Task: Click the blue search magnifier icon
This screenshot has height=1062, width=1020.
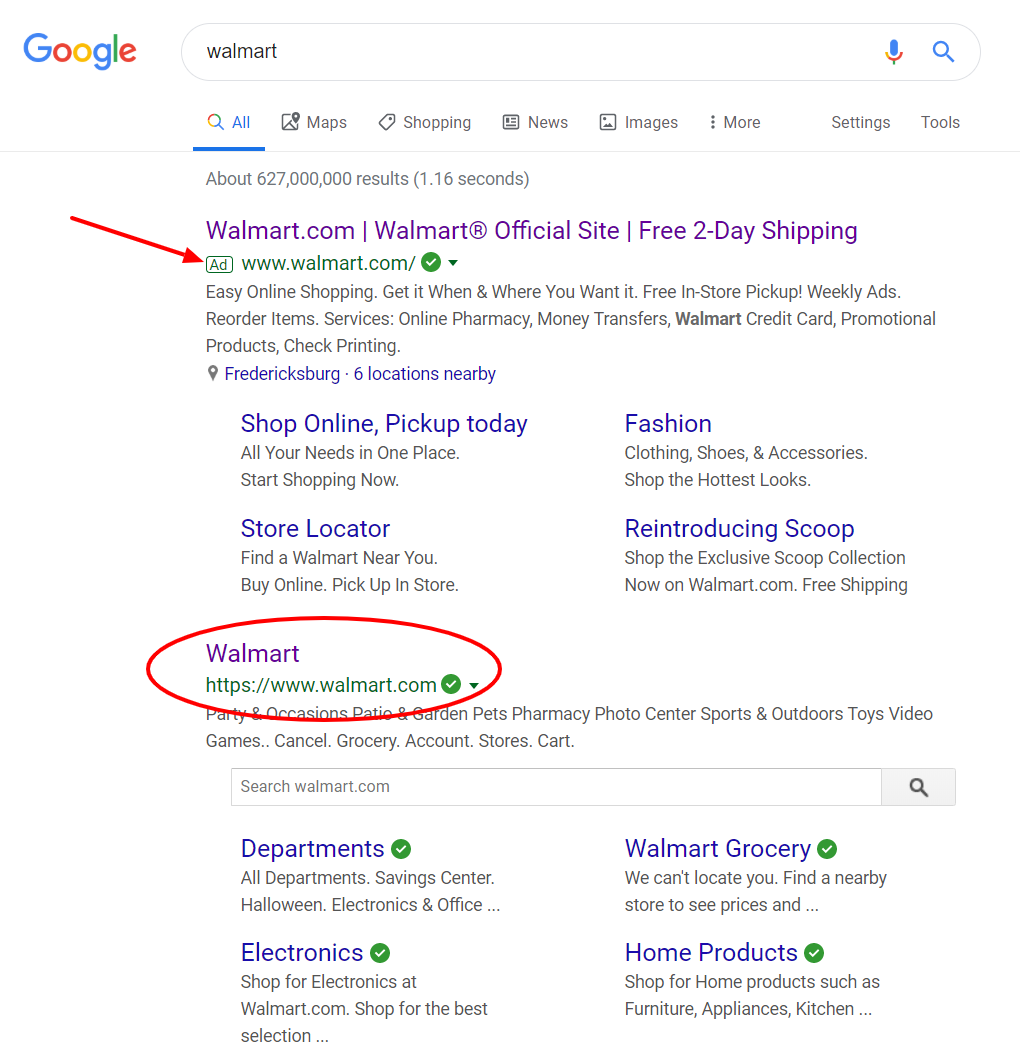Action: pyautogui.click(x=943, y=51)
